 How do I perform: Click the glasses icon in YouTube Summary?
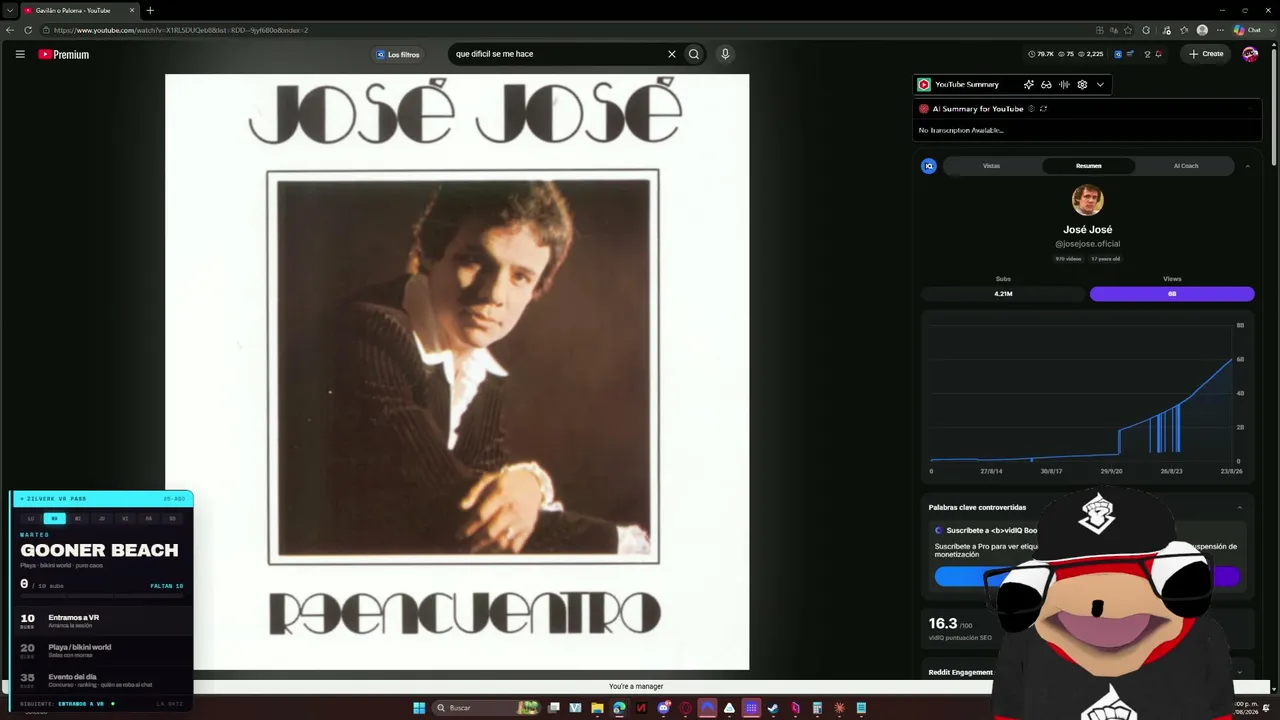[1046, 85]
